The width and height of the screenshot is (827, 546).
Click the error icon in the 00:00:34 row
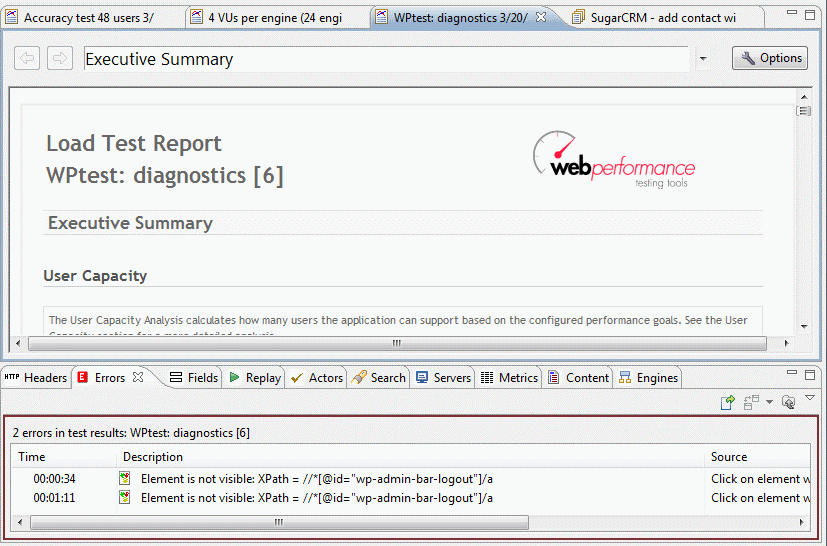pyautogui.click(x=124, y=478)
